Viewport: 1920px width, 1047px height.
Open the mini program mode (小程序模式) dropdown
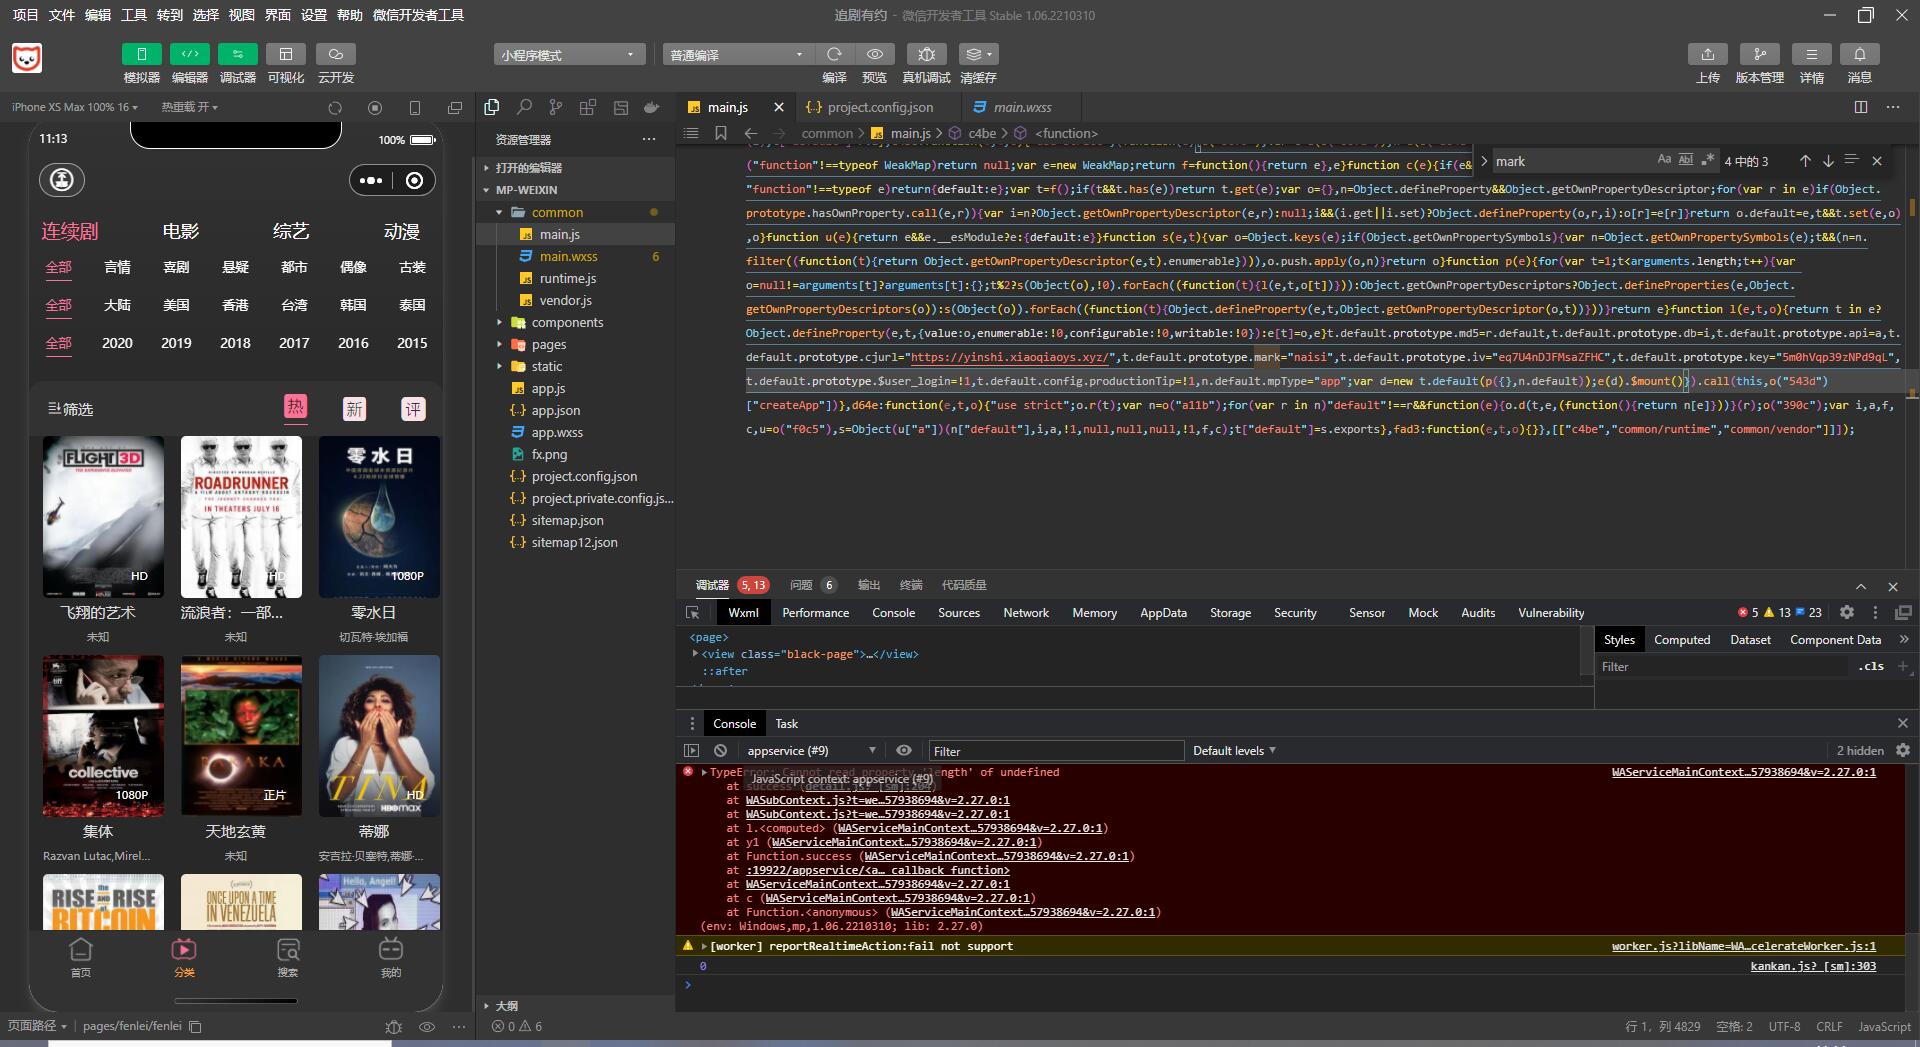(568, 54)
